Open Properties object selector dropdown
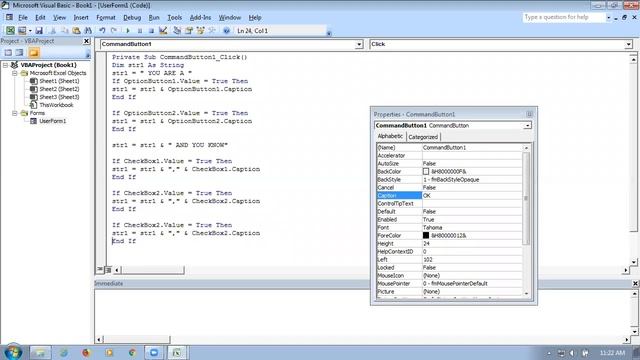Viewport: 640px width, 360px height. 527,125
